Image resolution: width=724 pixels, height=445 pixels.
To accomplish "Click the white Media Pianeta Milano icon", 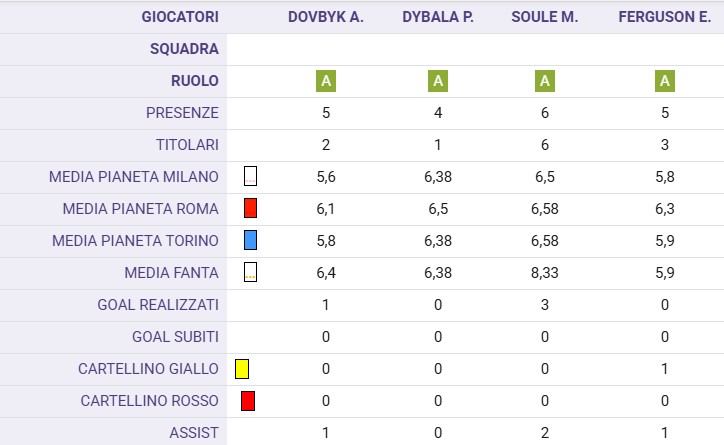I will tap(250, 177).
